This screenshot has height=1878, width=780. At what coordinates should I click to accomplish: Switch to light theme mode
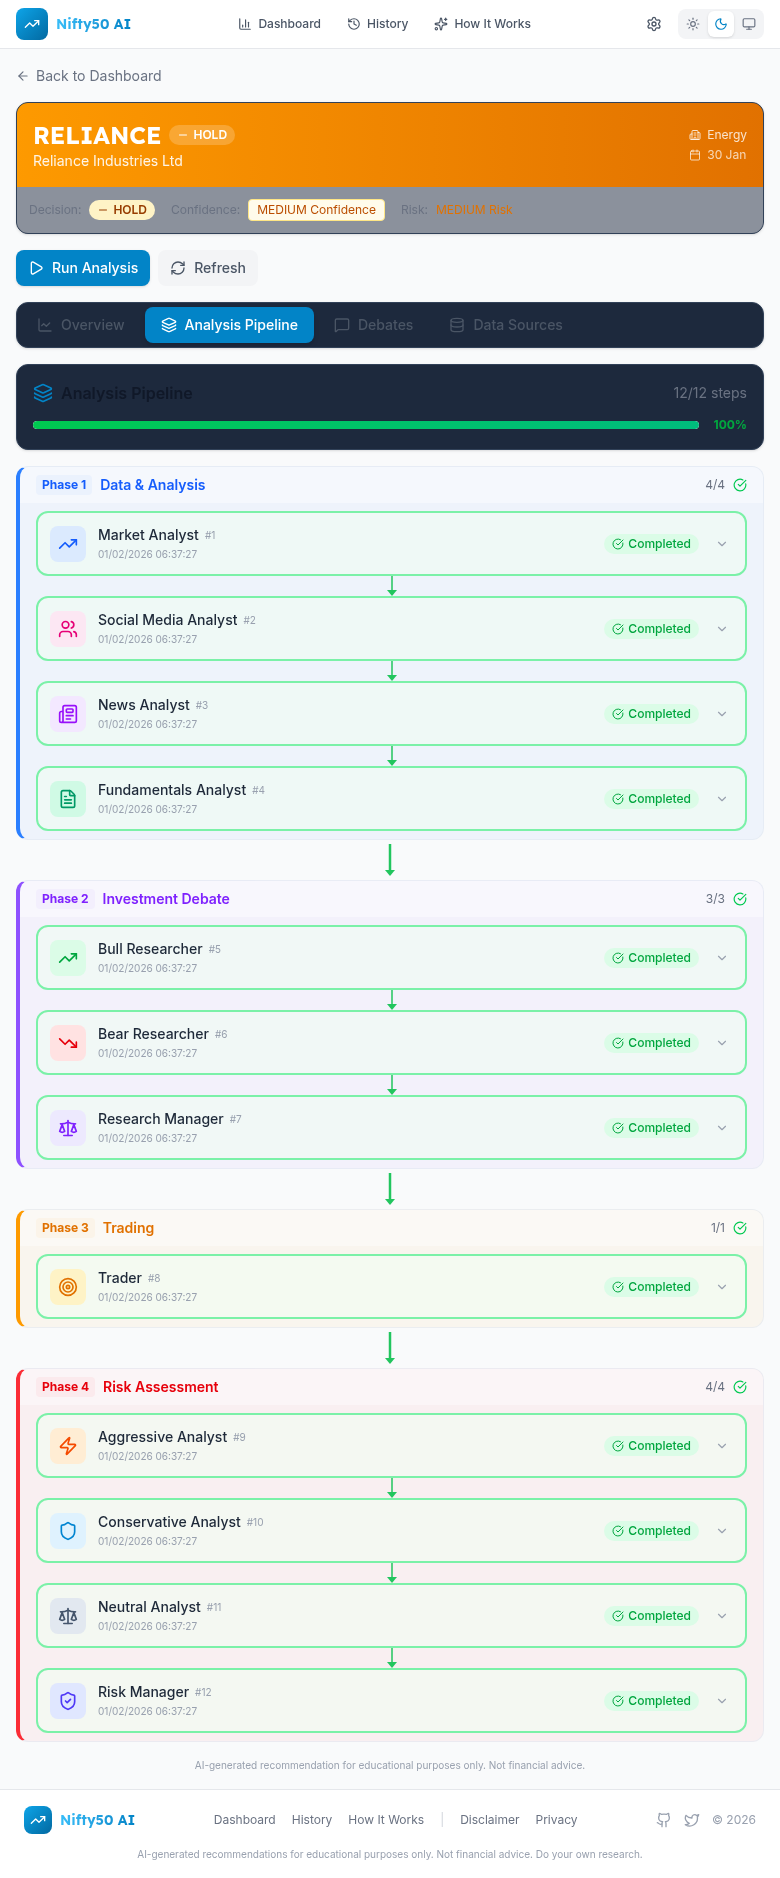[693, 24]
